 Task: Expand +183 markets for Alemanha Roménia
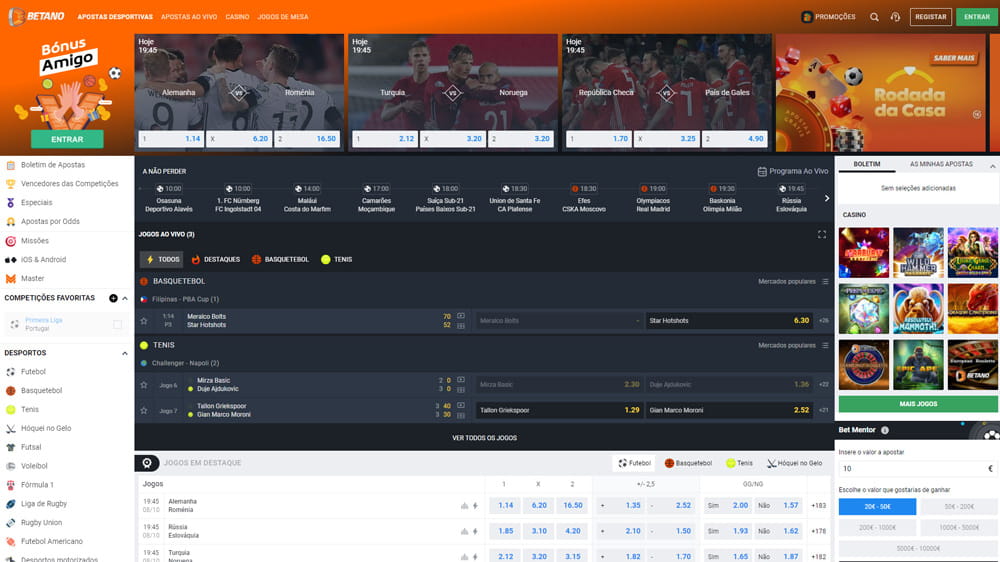(818, 506)
